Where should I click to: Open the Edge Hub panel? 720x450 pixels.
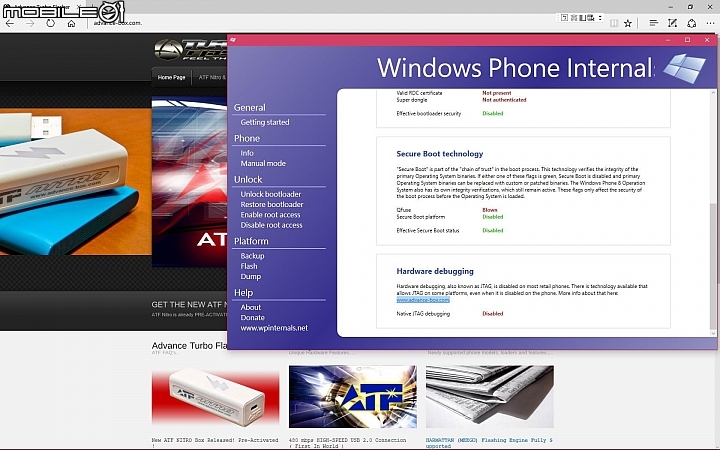pos(654,23)
